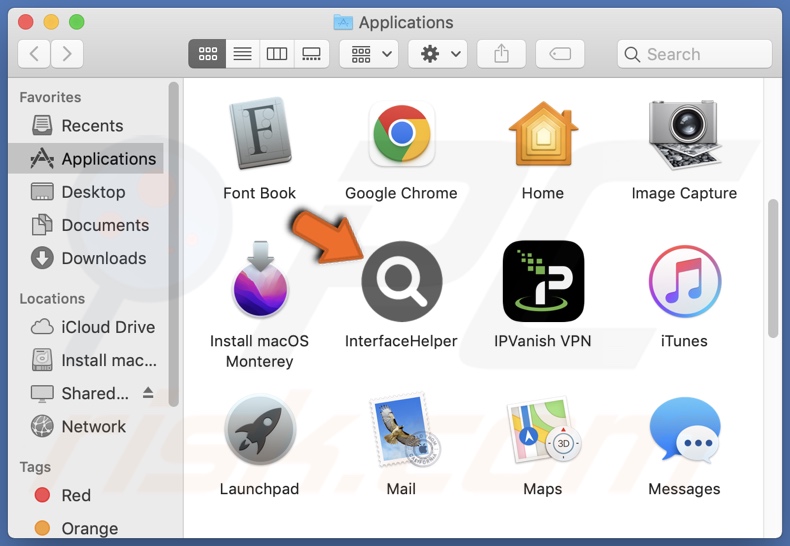
Task: Open Network in the sidebar
Action: 86,427
